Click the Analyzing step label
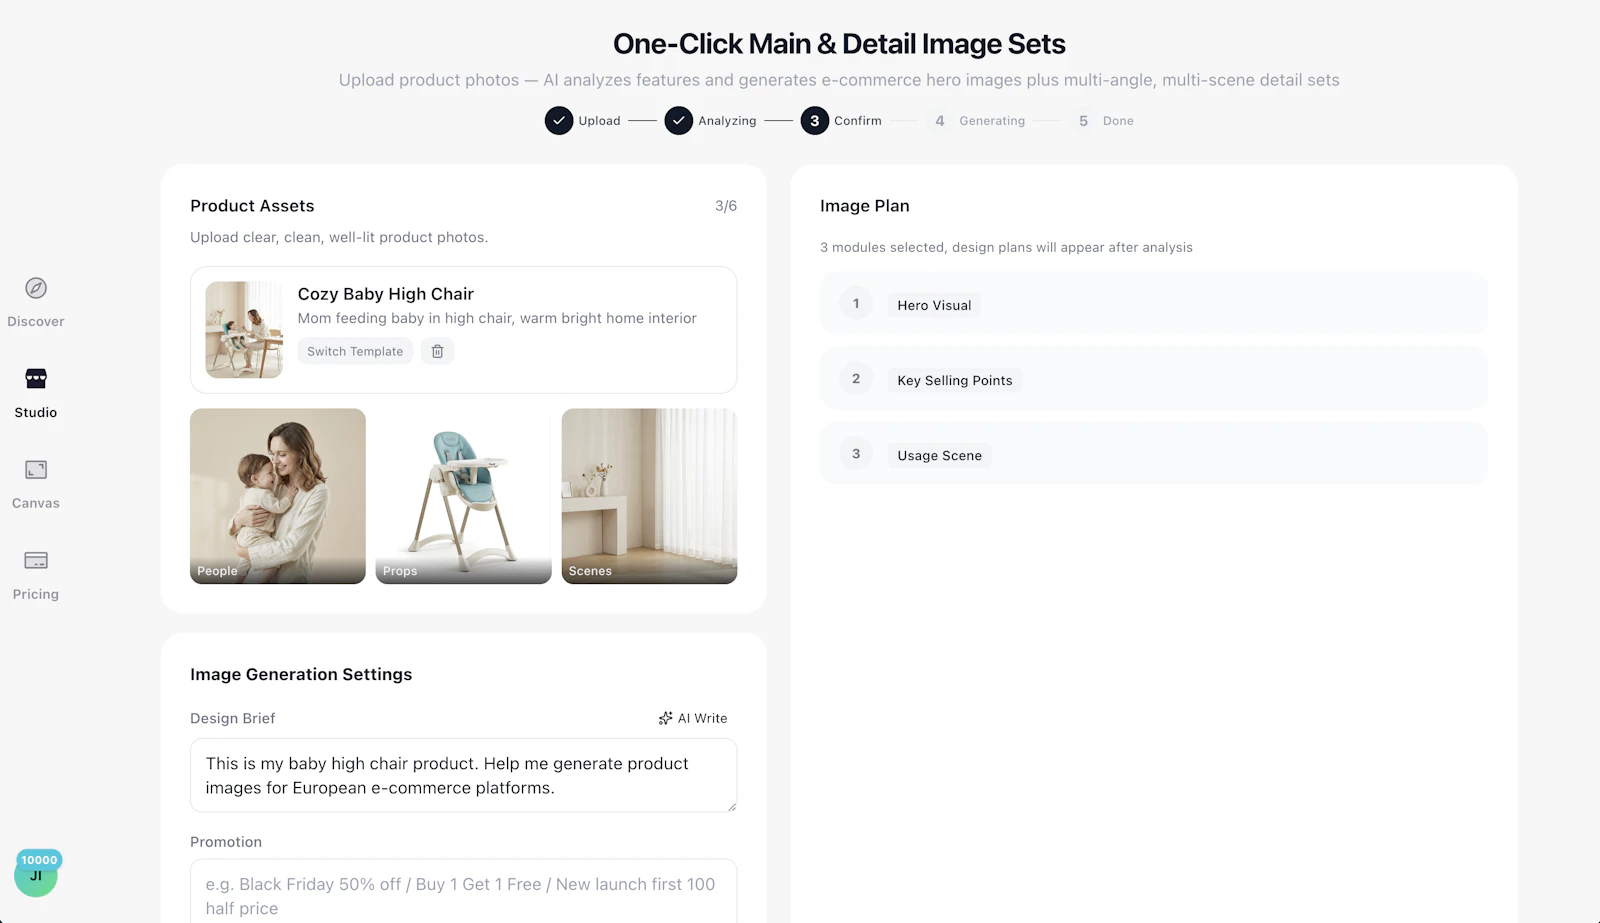This screenshot has height=923, width=1600. point(727,121)
